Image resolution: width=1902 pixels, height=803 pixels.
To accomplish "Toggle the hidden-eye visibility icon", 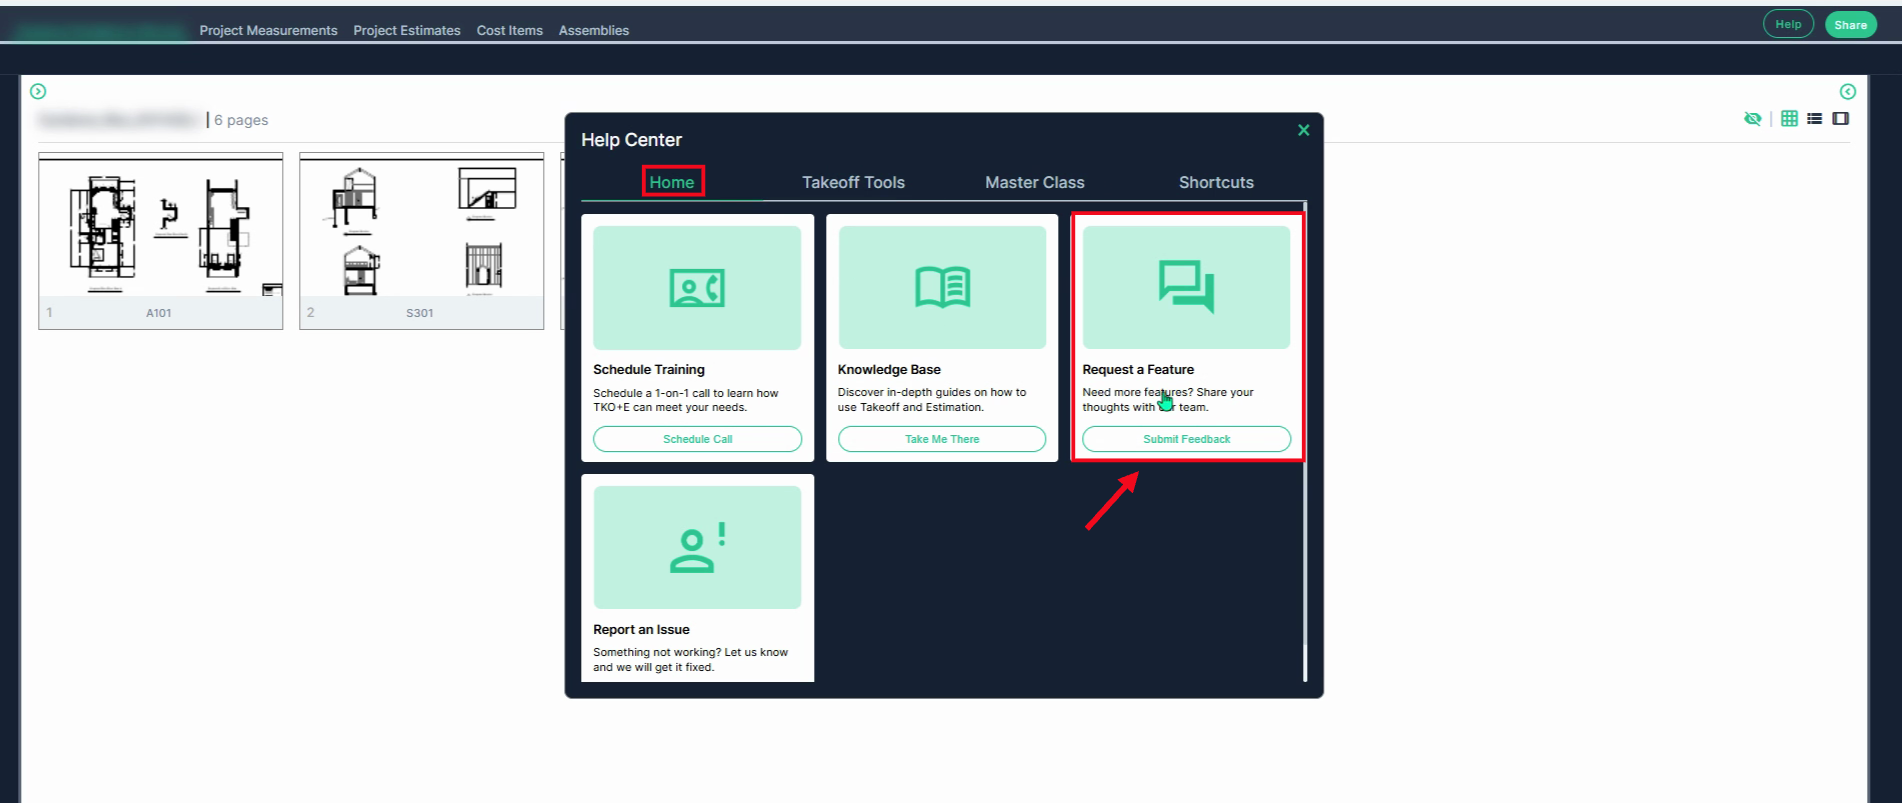I will (1752, 118).
